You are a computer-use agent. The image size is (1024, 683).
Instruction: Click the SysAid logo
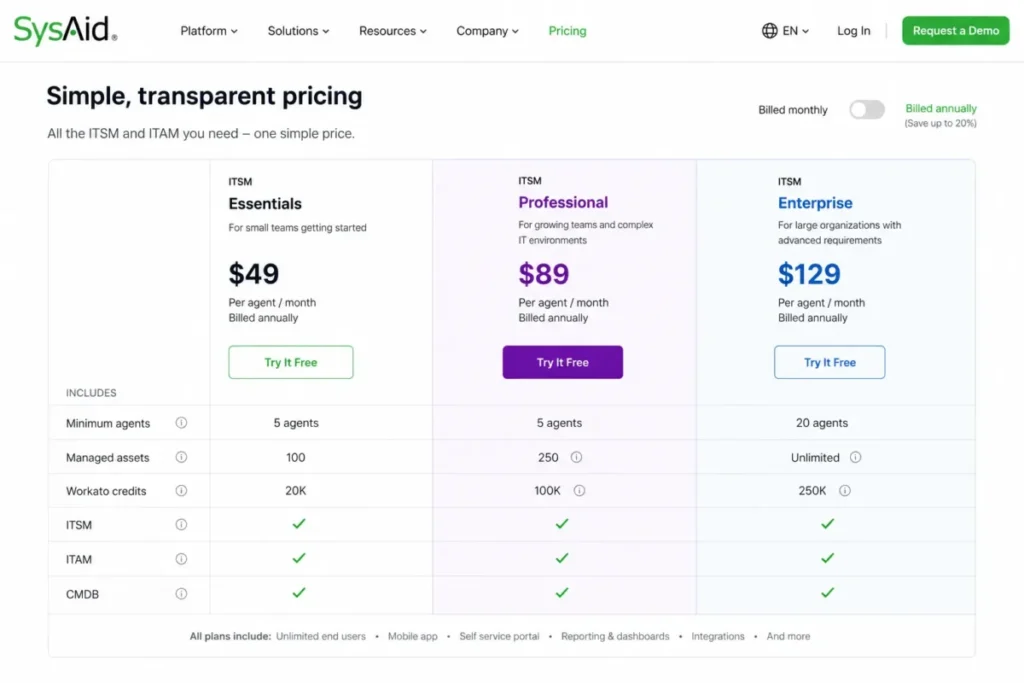pos(65,30)
